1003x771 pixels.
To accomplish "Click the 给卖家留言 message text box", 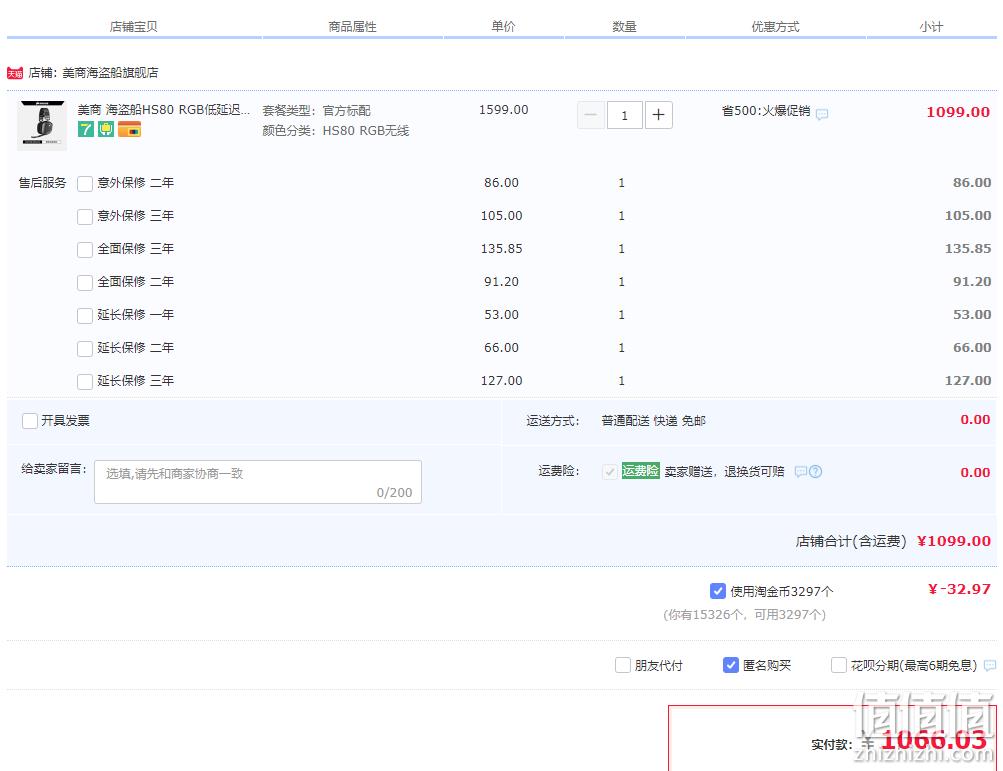I will tap(258, 482).
